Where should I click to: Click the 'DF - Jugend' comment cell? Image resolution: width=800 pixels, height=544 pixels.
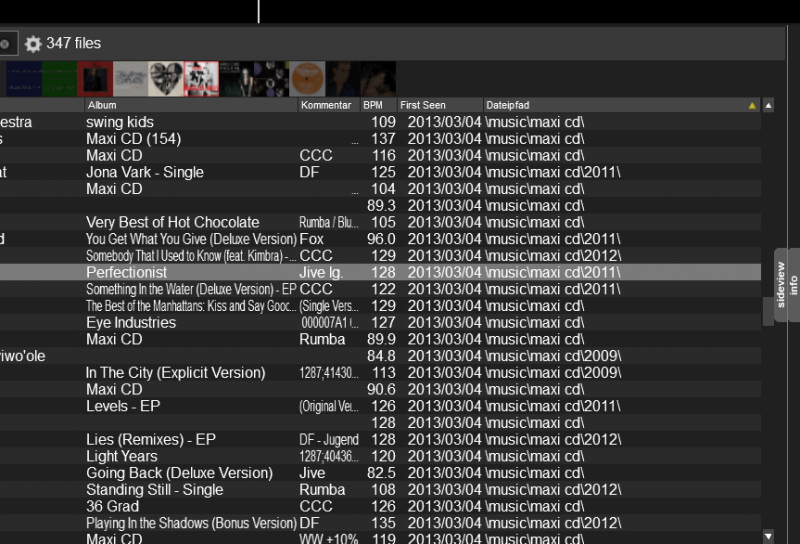tap(329, 439)
